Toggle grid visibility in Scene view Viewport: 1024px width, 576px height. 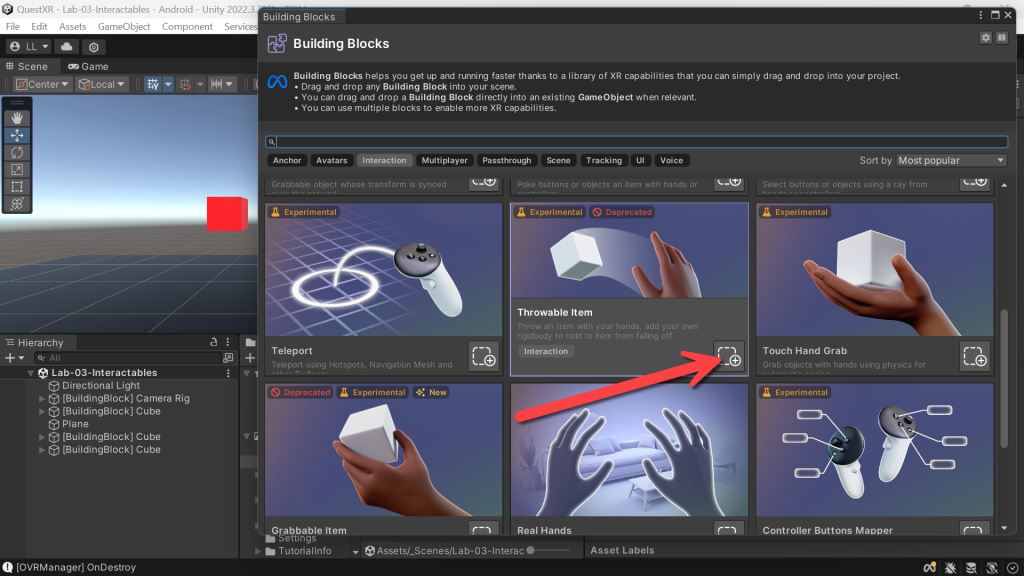pos(153,84)
